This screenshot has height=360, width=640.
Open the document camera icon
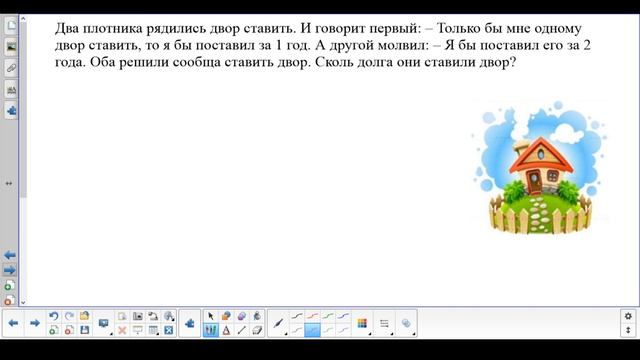coord(153,316)
